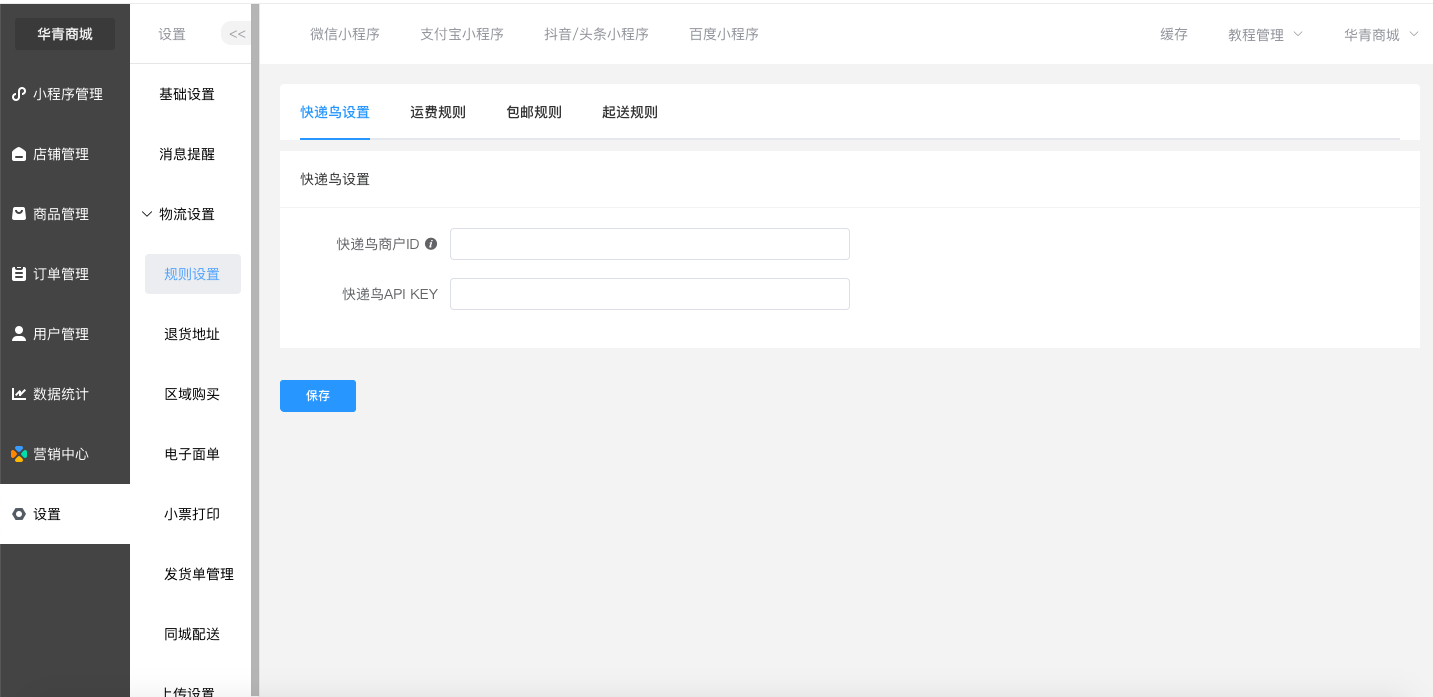Screen dimensions: 1433x697
Task: Collapse the submenu with the << button
Action: pyautogui.click(x=236, y=34)
